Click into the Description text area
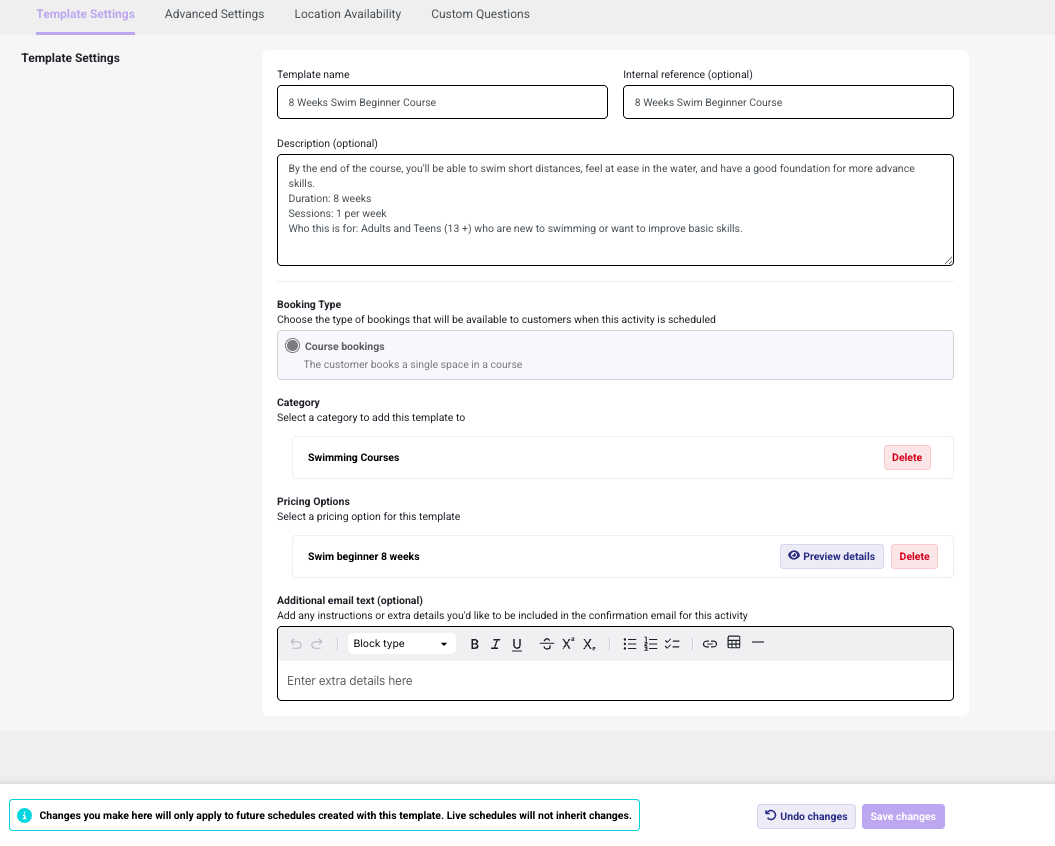 click(x=615, y=210)
